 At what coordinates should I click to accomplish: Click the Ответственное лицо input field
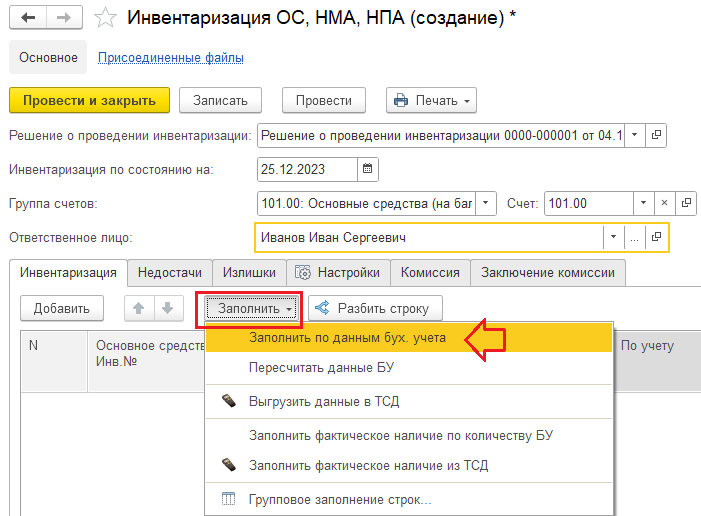[429, 237]
